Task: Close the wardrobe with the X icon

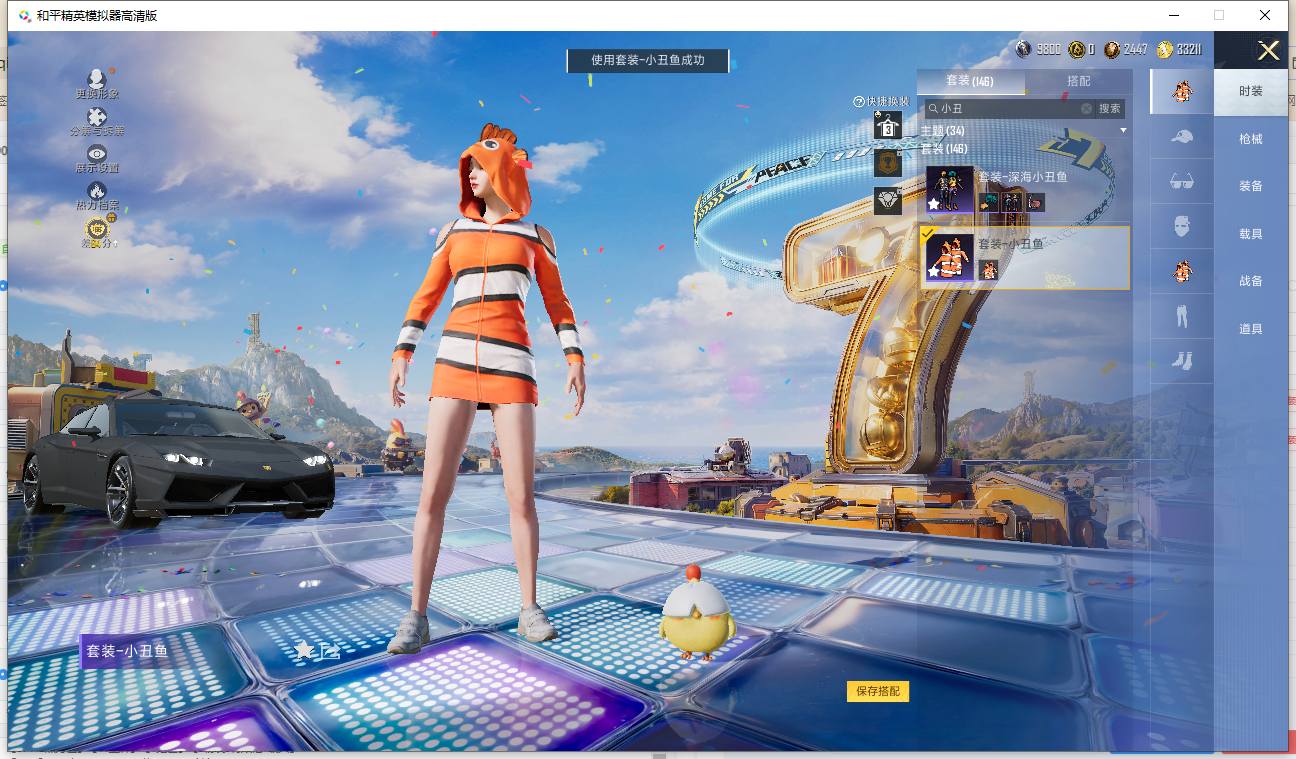Action: (x=1269, y=51)
